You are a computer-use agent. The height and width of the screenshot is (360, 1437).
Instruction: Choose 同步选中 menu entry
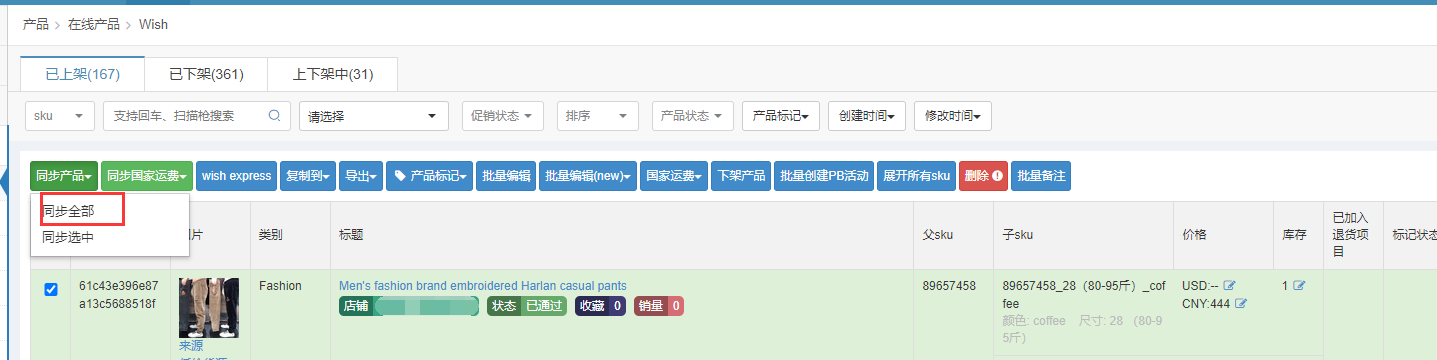tap(68, 238)
